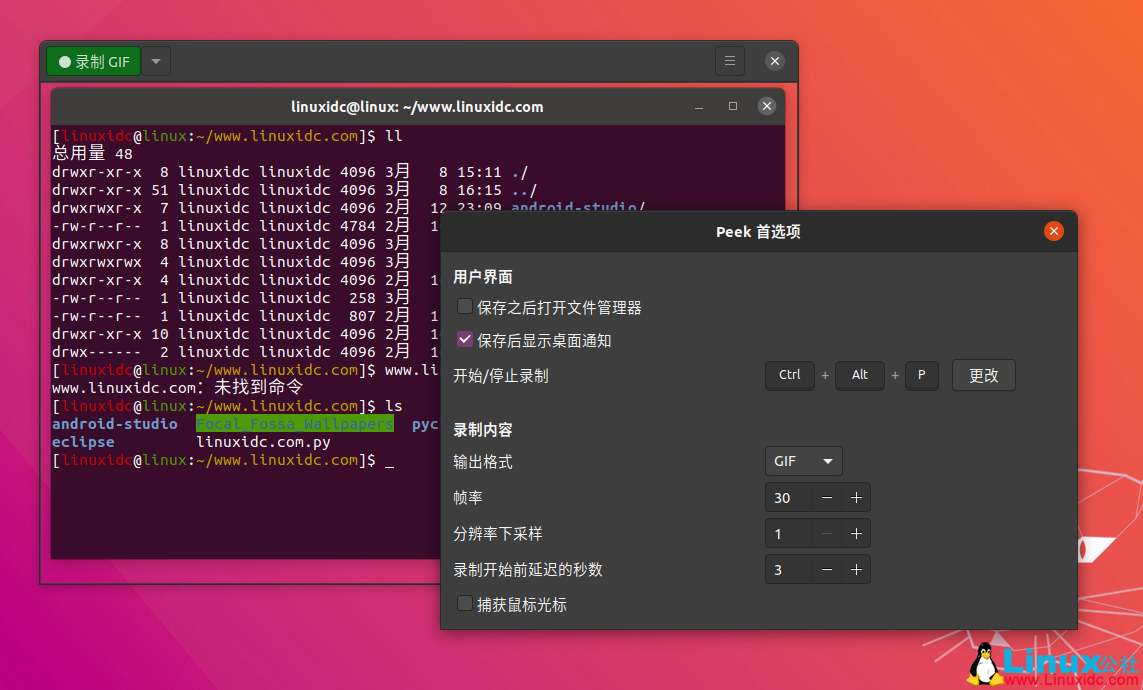This screenshot has width=1143, height=690.
Task: Increase 帧率 with the plus stepper
Action: click(856, 497)
